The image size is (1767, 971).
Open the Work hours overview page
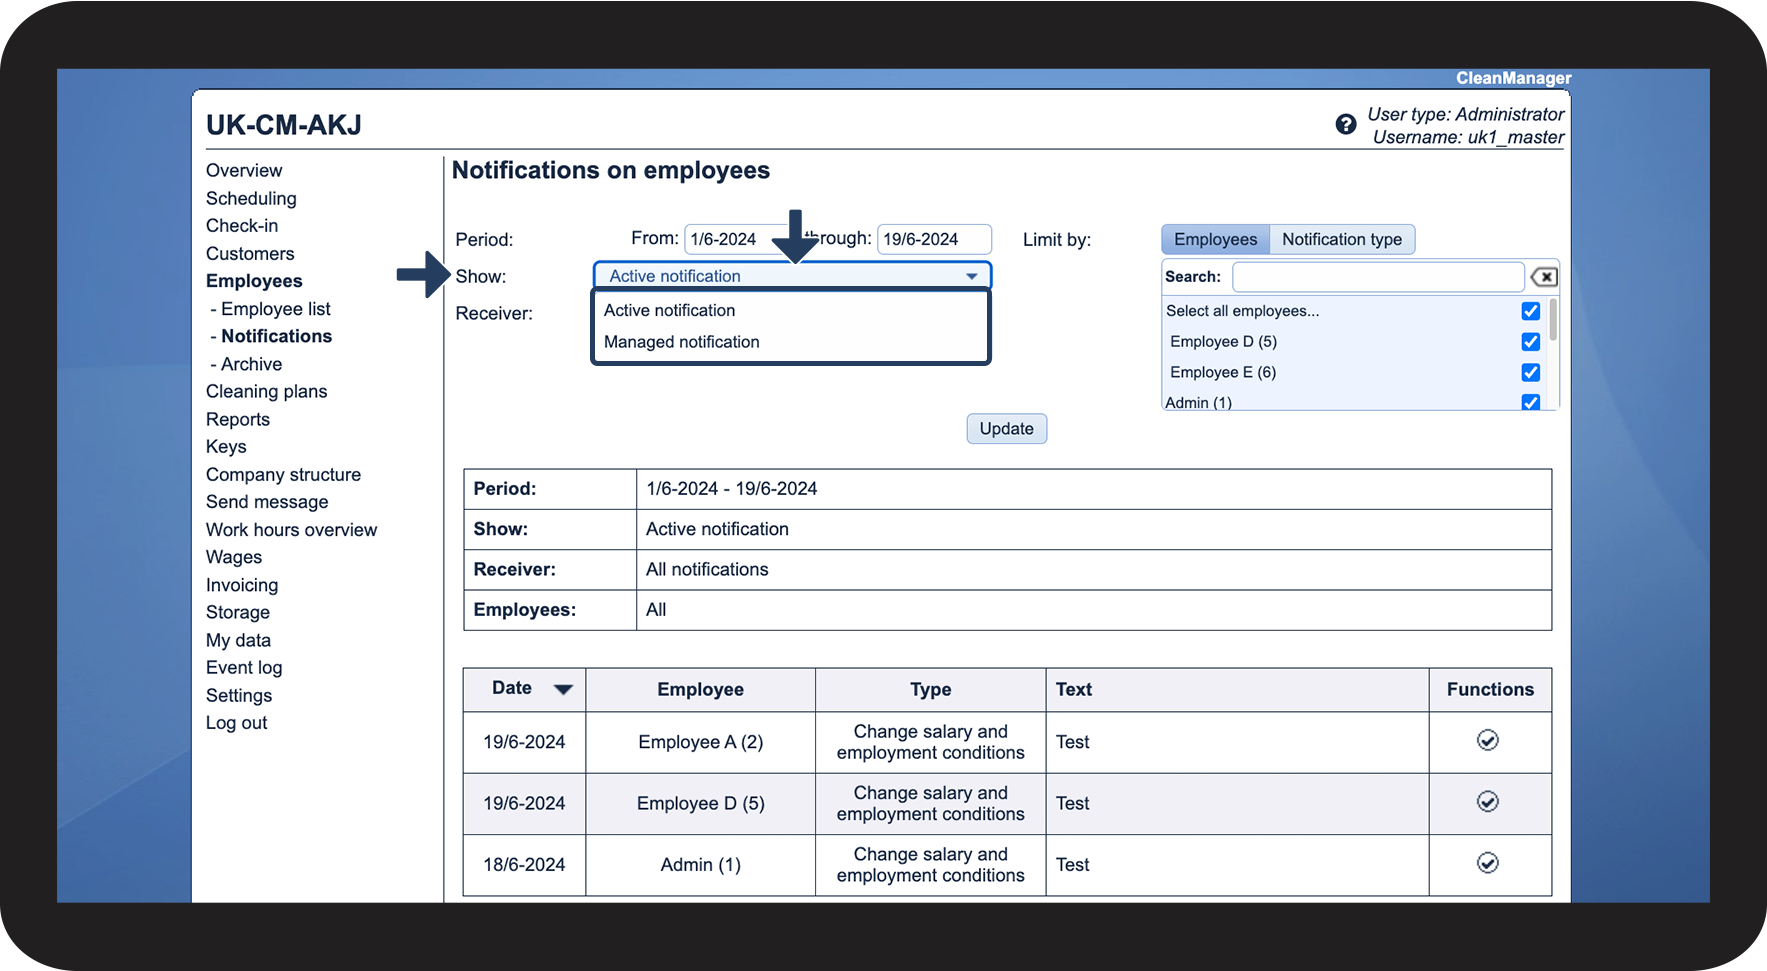[x=291, y=530]
